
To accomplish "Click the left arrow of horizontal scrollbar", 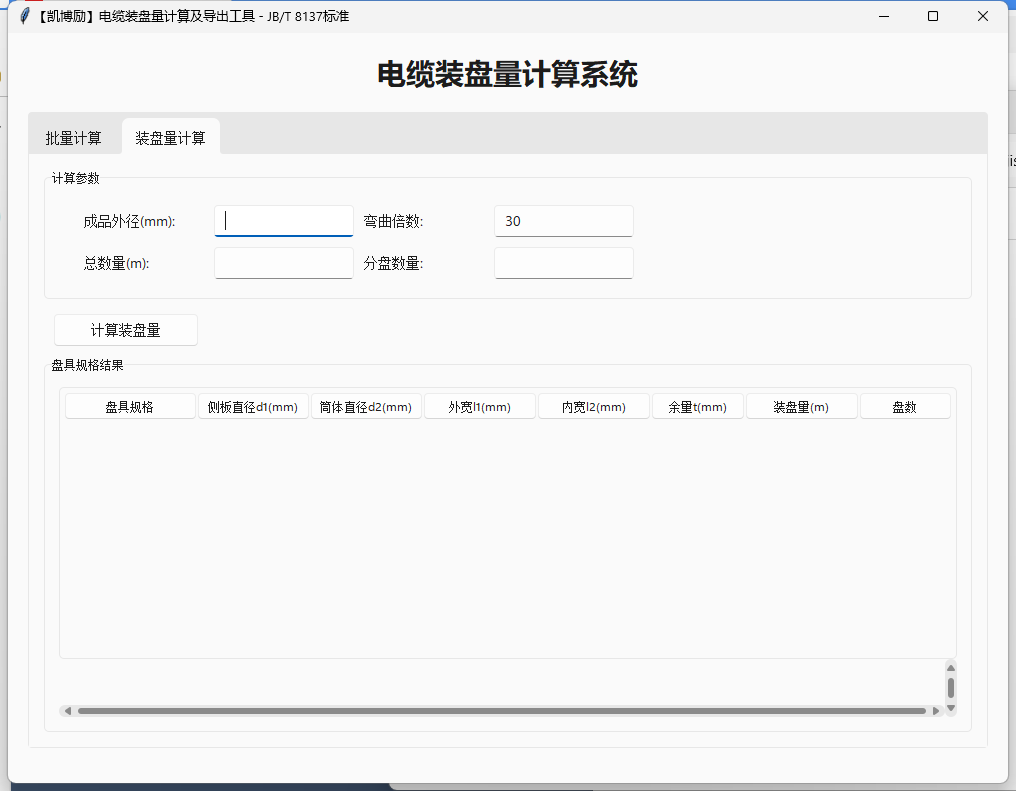I will coord(68,710).
